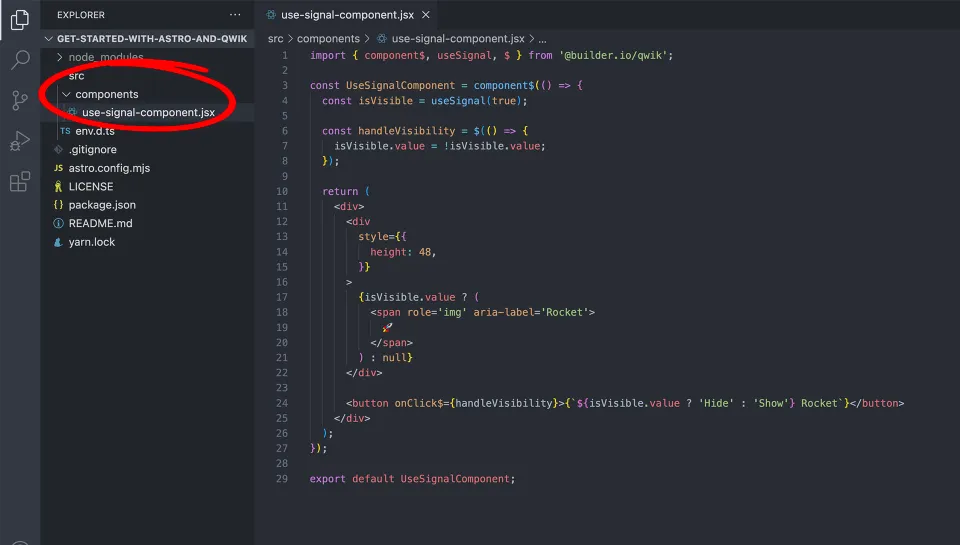This screenshot has height=545, width=960.
Task: Click ') : null}' on line 21
Action: click(x=385, y=358)
